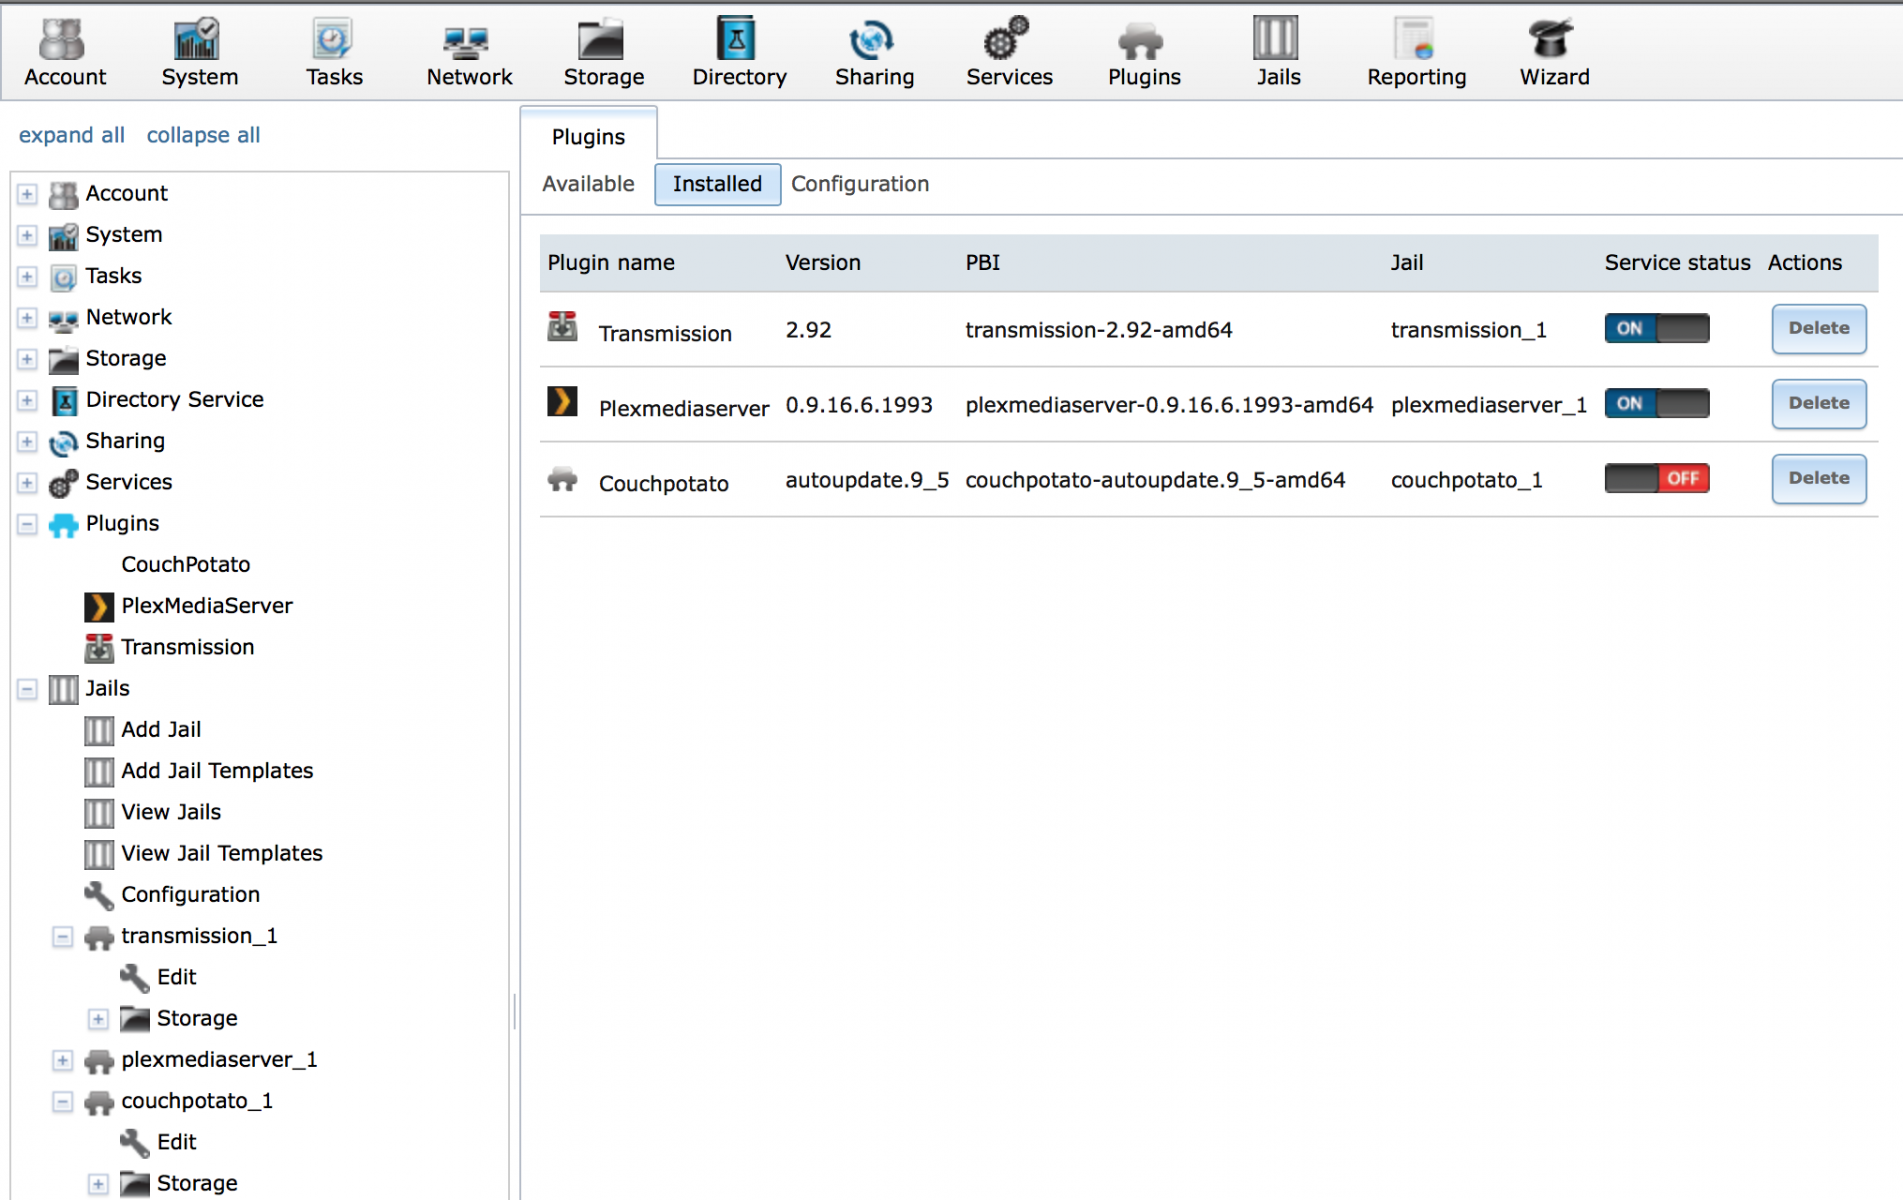Delete the Couchpotato plugin
This screenshot has width=1903, height=1200.
tap(1818, 478)
